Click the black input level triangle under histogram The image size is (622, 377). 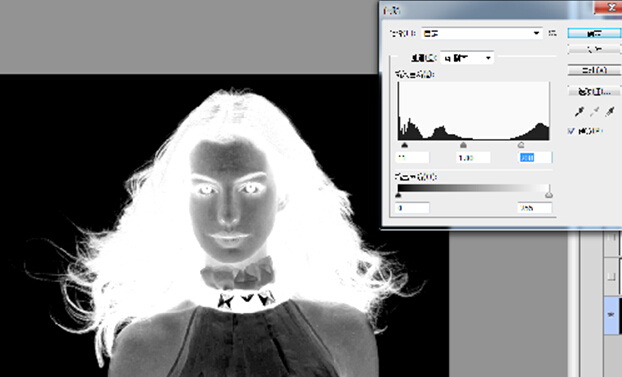click(x=405, y=145)
